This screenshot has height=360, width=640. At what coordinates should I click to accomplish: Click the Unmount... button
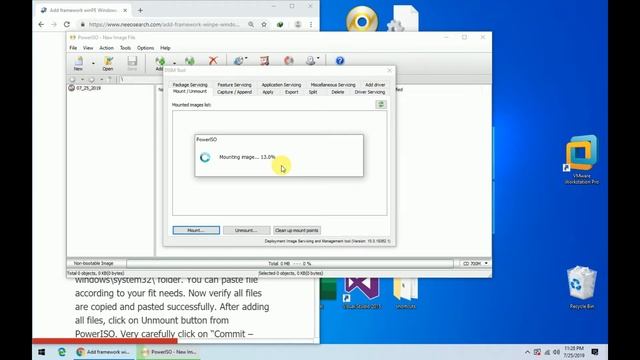(247, 230)
